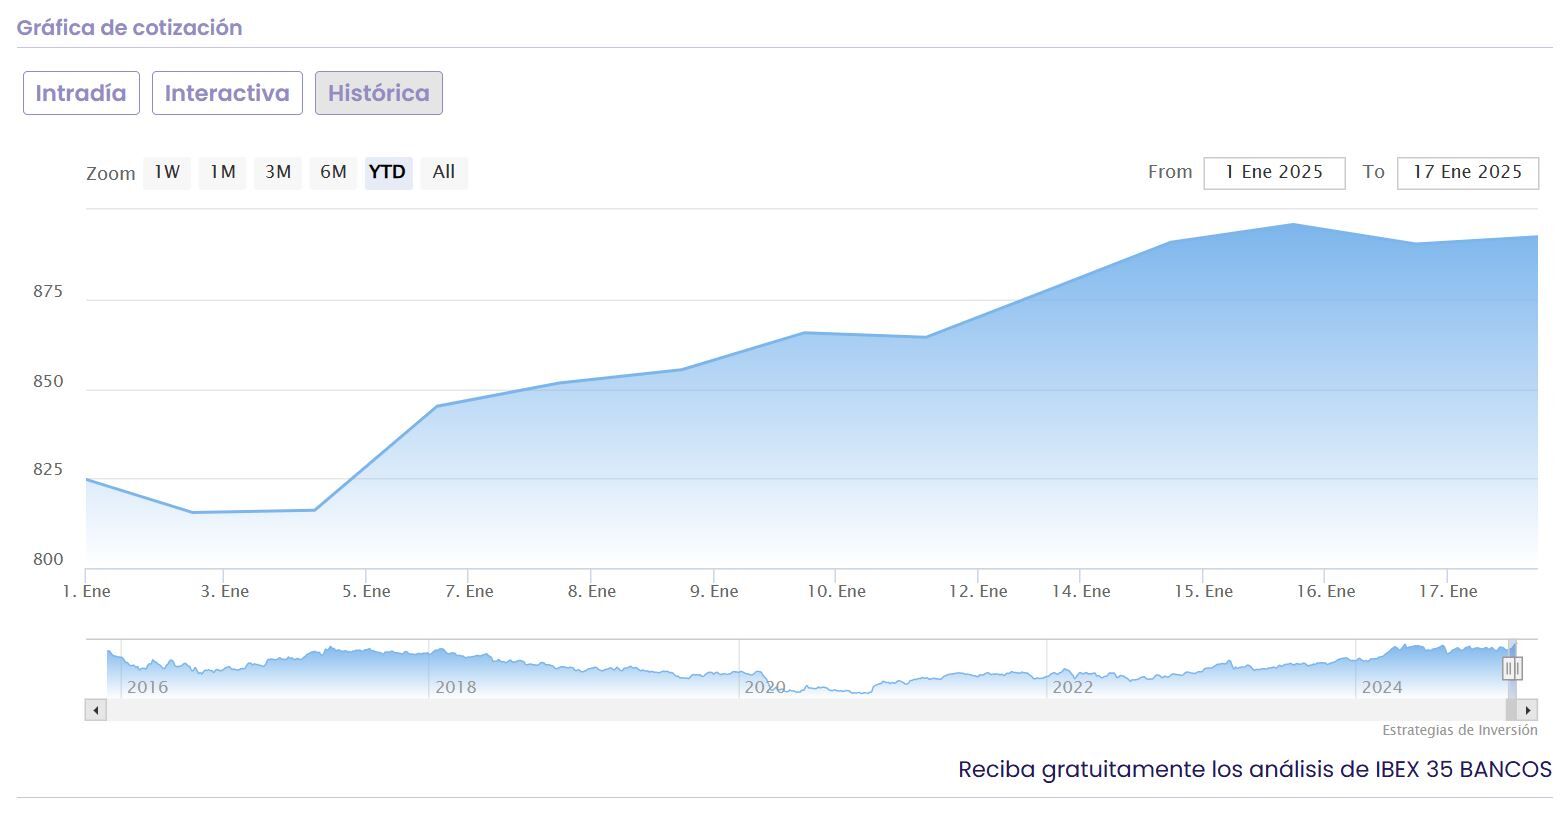Grab the navigator range handle

(x=1512, y=667)
